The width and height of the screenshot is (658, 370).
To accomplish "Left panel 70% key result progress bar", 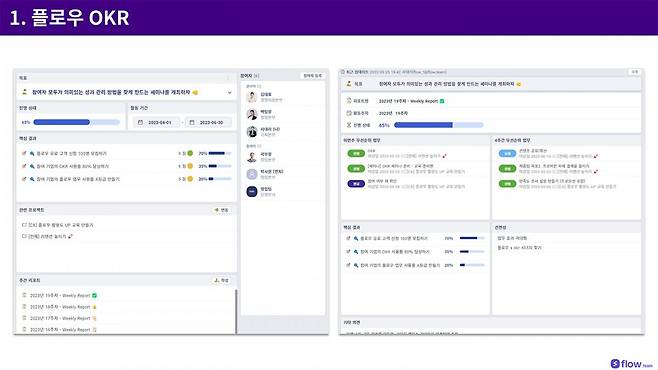I will [220, 153].
